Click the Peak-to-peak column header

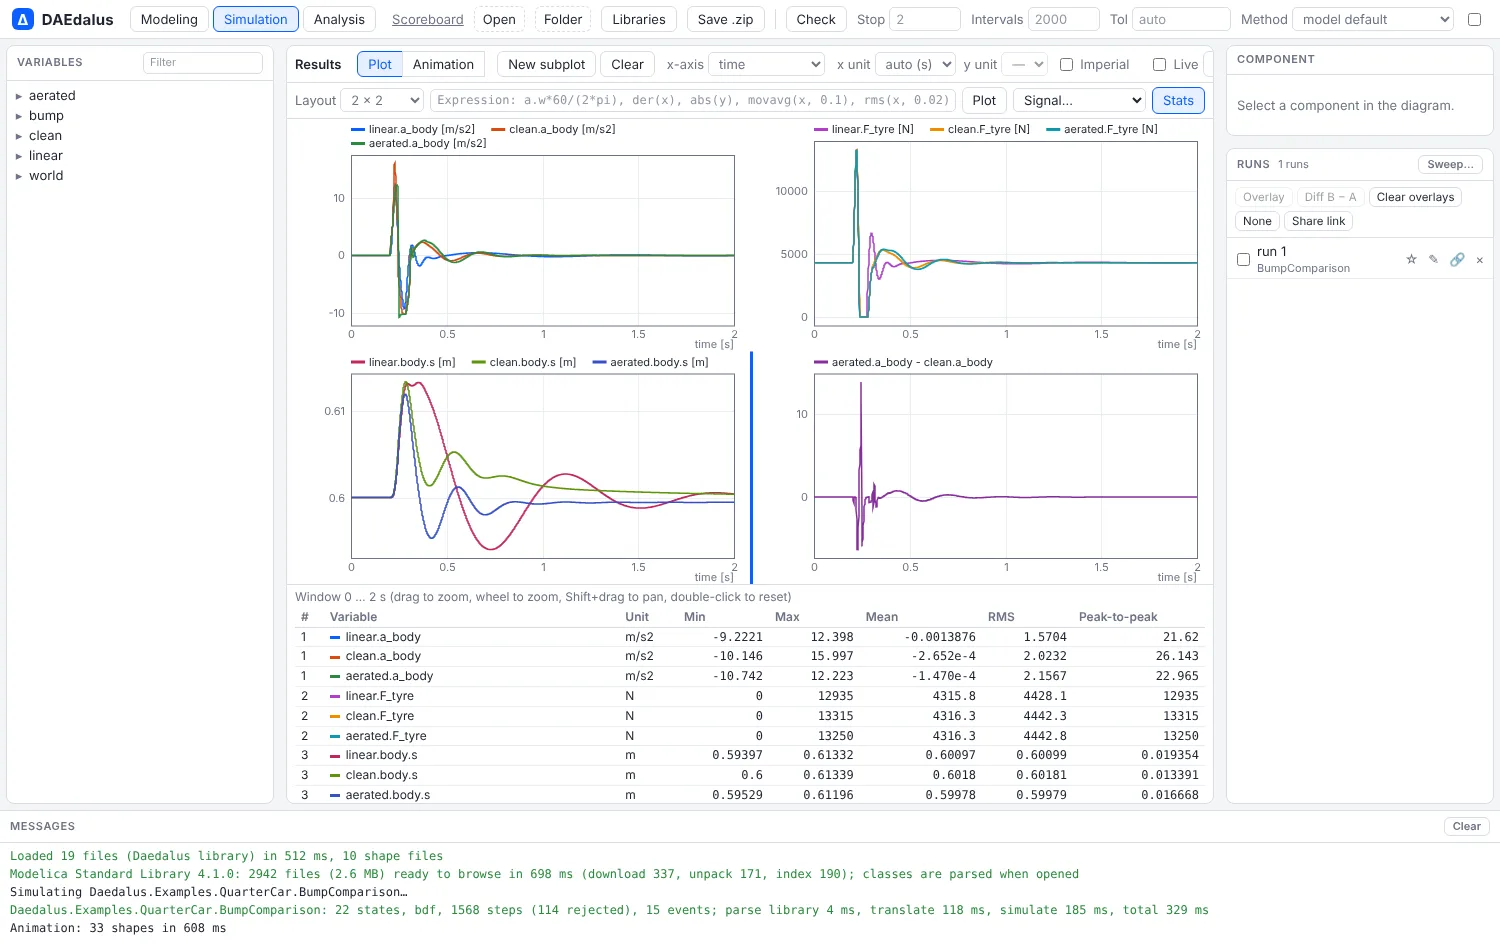(1118, 617)
